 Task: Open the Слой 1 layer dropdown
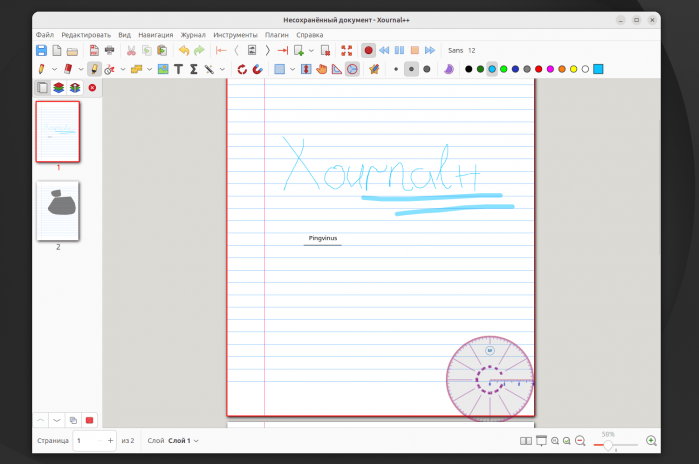tap(183, 440)
